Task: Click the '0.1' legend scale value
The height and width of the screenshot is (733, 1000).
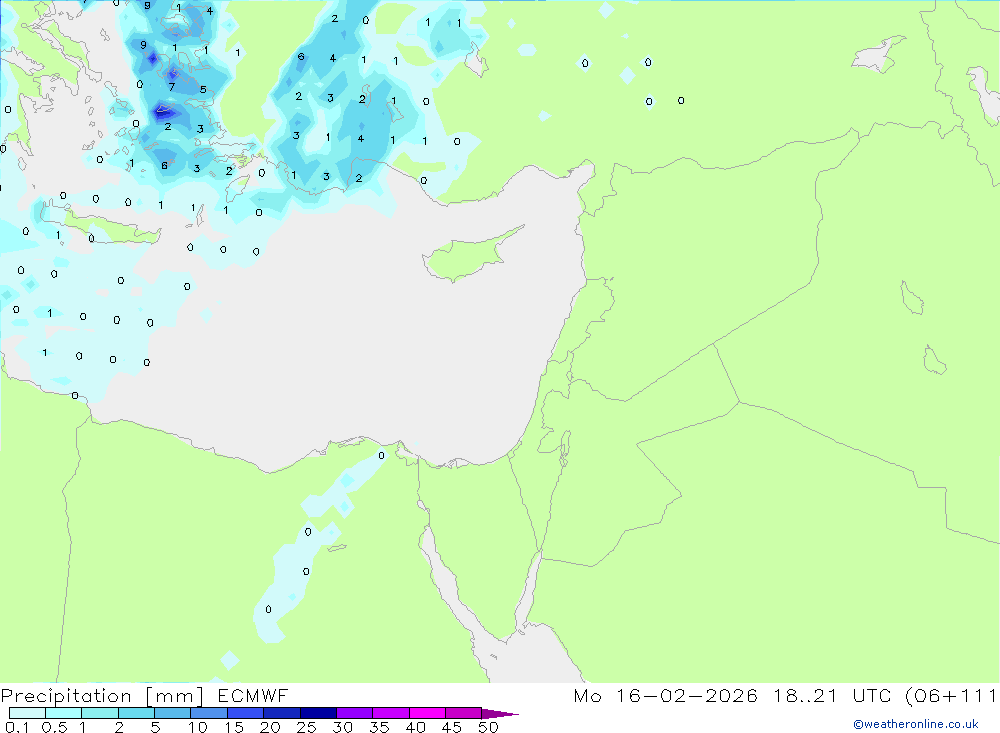Action: pyautogui.click(x=17, y=727)
